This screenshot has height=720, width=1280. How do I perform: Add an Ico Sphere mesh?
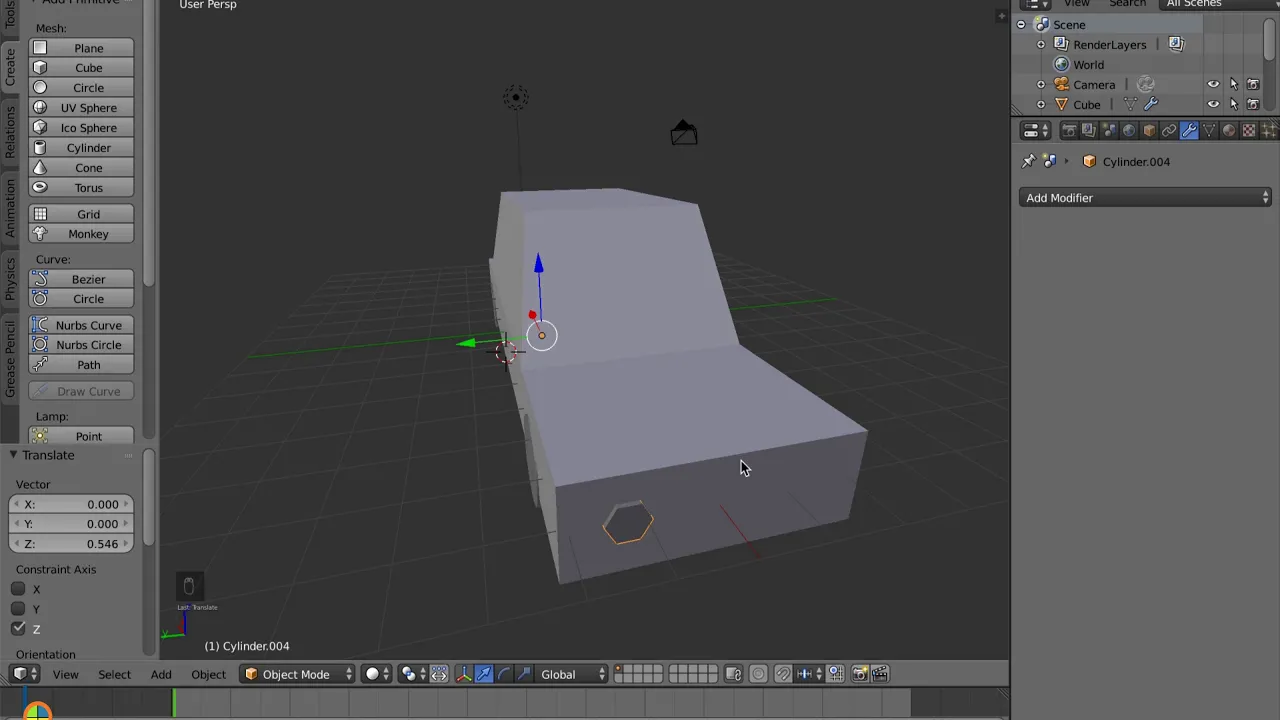point(81,128)
